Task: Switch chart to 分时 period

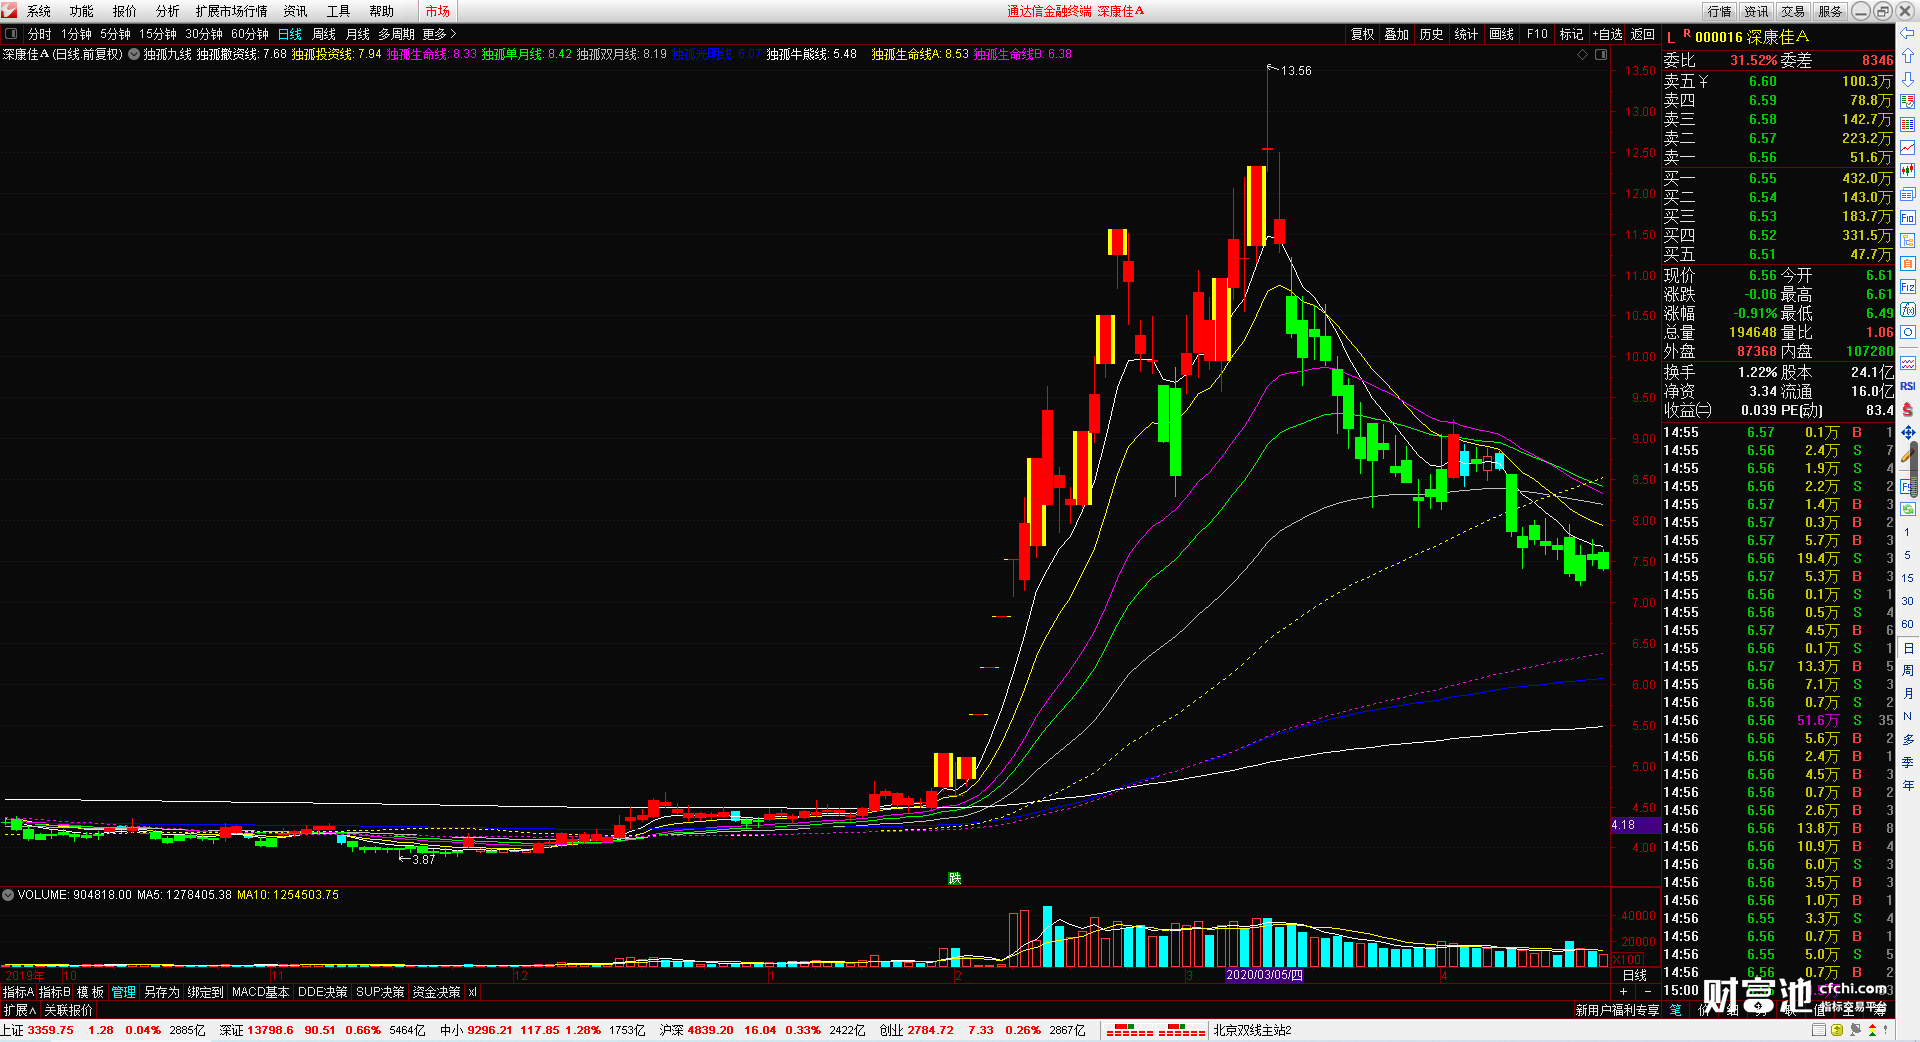Action: click(x=40, y=34)
